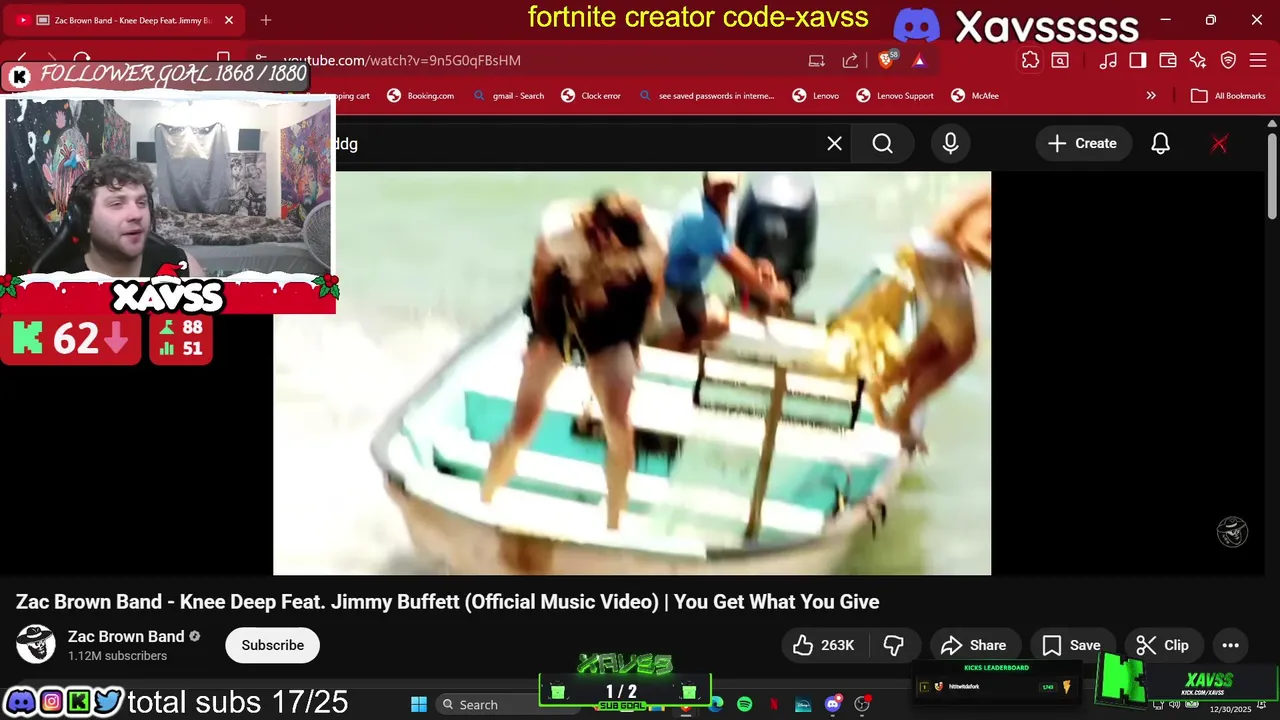This screenshot has height=720, width=1280.
Task: Open the McAfee bookmark
Action: pos(975,96)
